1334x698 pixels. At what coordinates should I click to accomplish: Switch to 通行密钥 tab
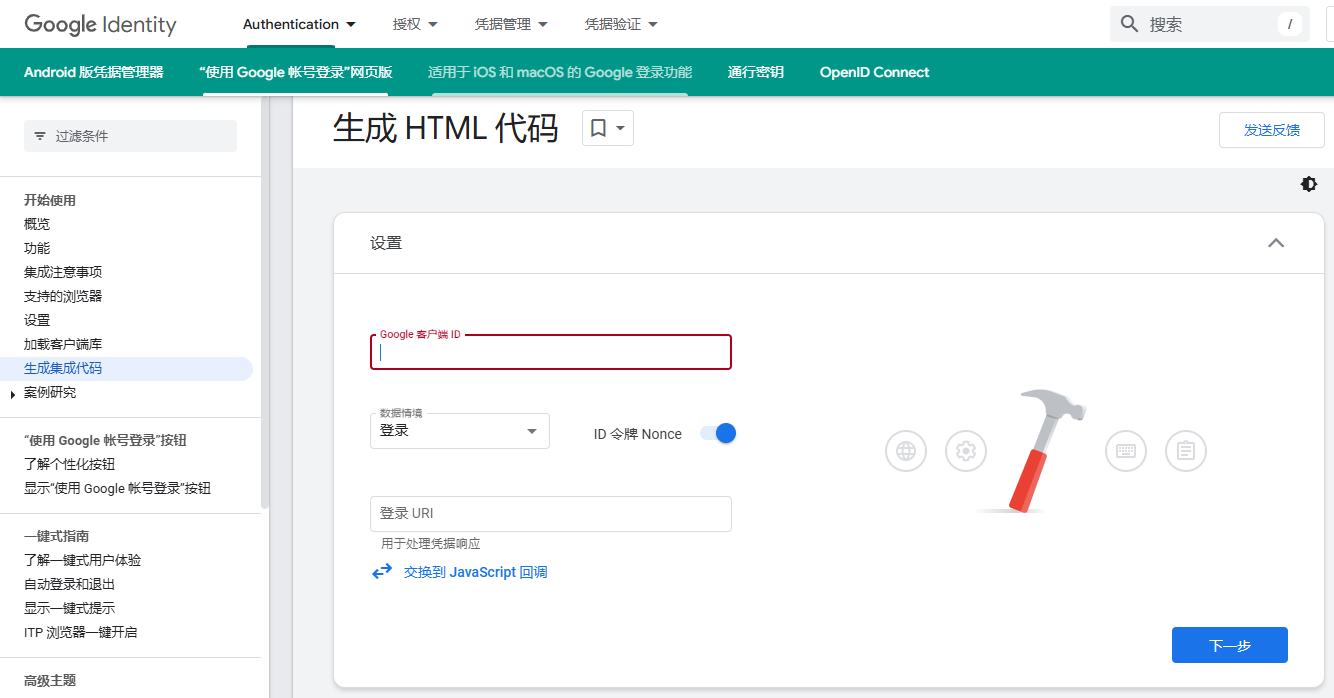(x=755, y=72)
